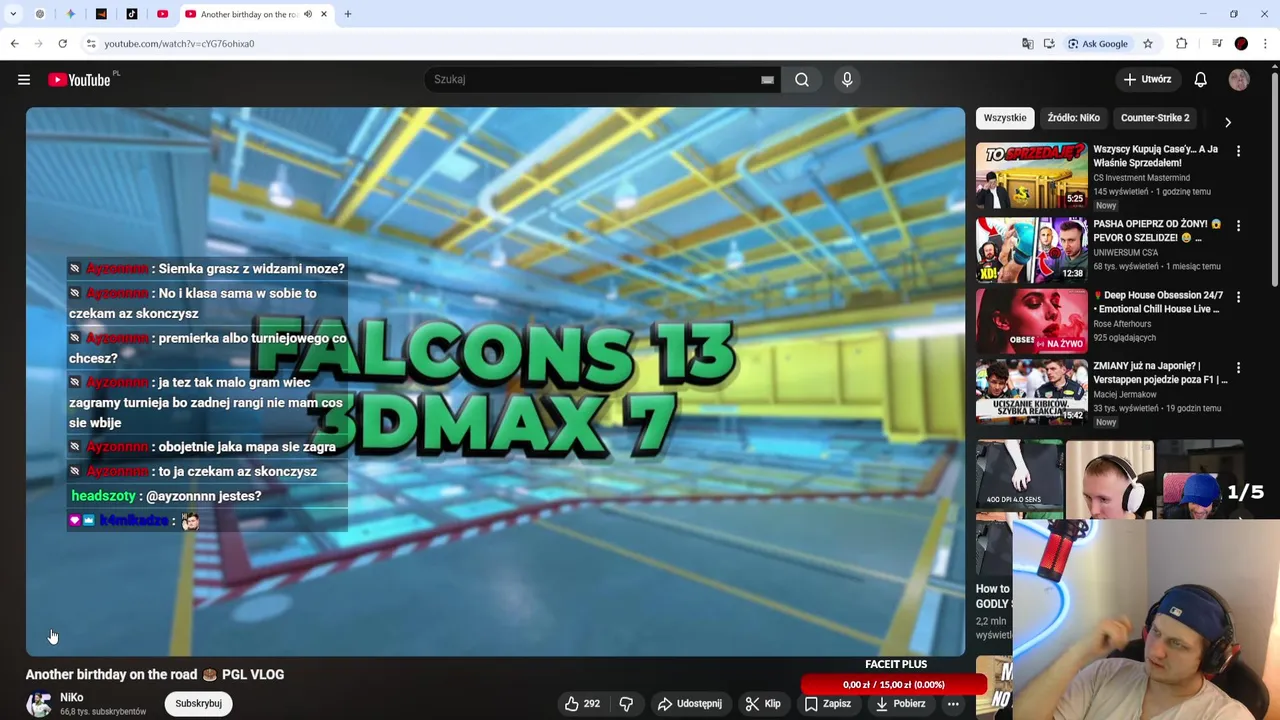Click the 'Maciej Jermakow' channel name
This screenshot has height=720, width=1280.
(x=1124, y=395)
